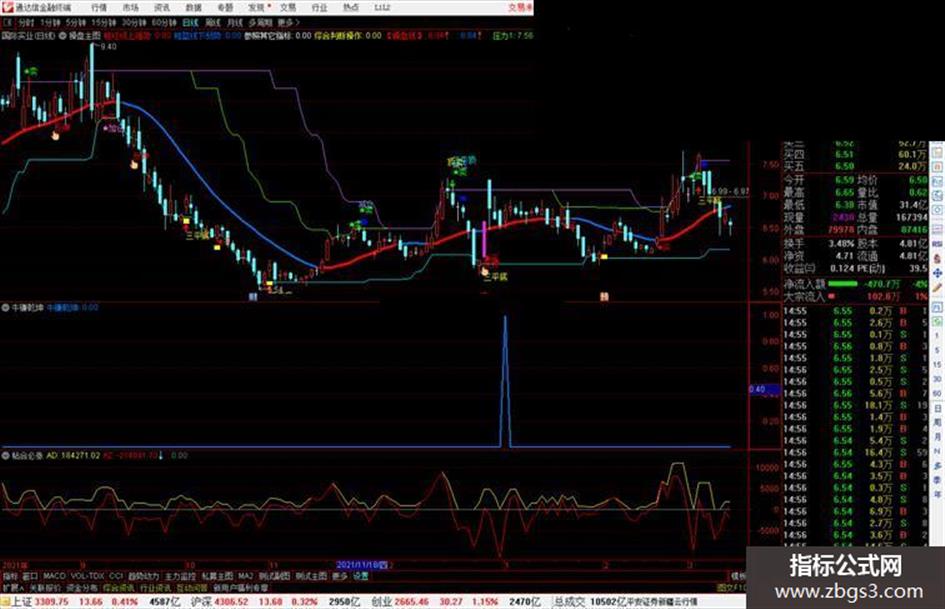Select the 指标 tab at bottom
The height and width of the screenshot is (609, 945).
click(x=10, y=576)
